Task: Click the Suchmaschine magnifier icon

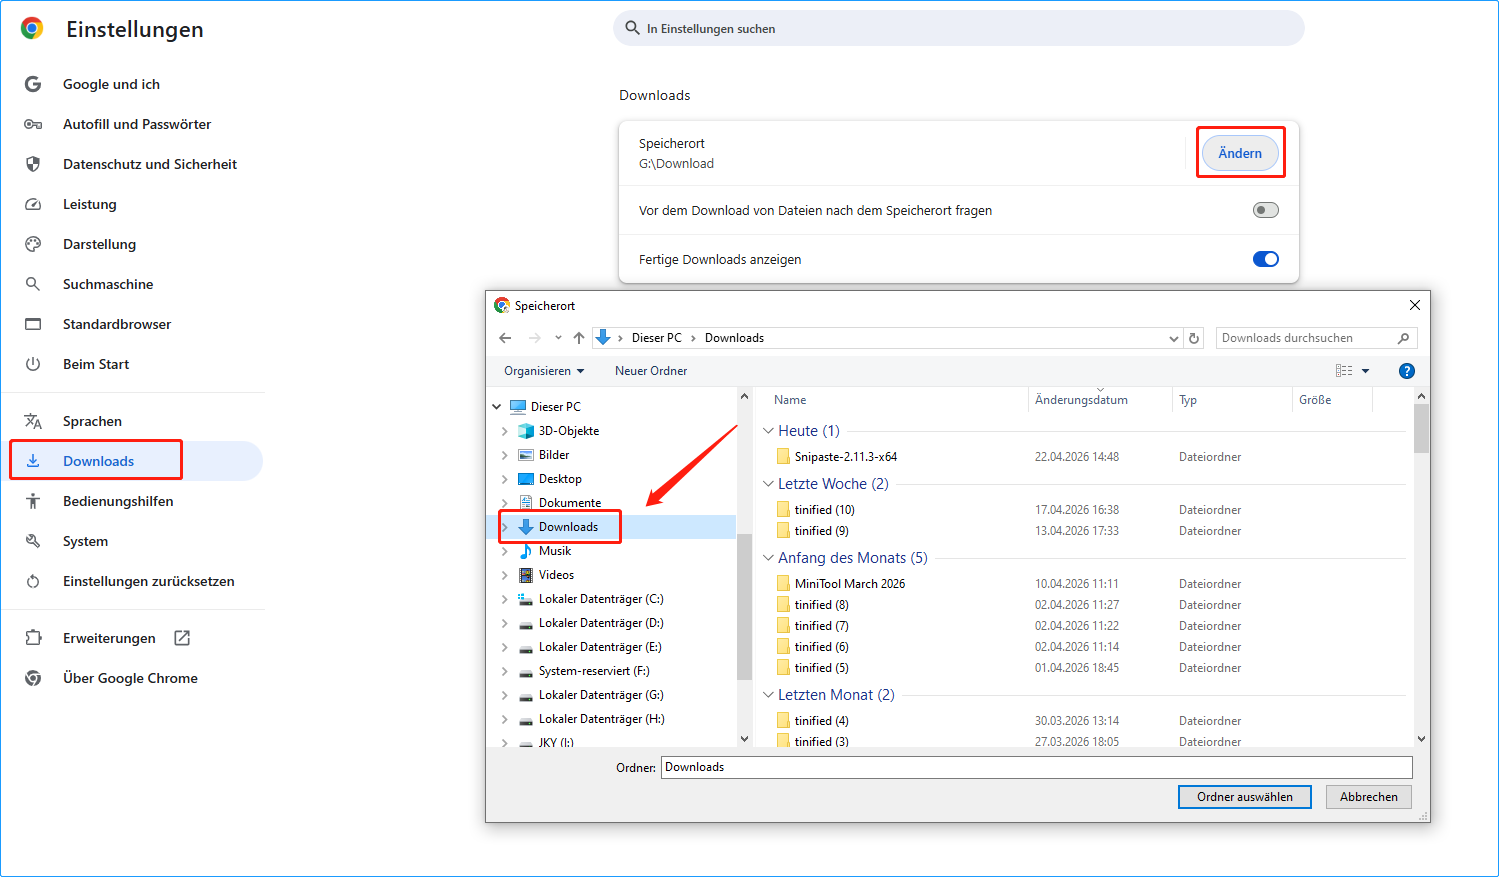Action: click(x=33, y=284)
